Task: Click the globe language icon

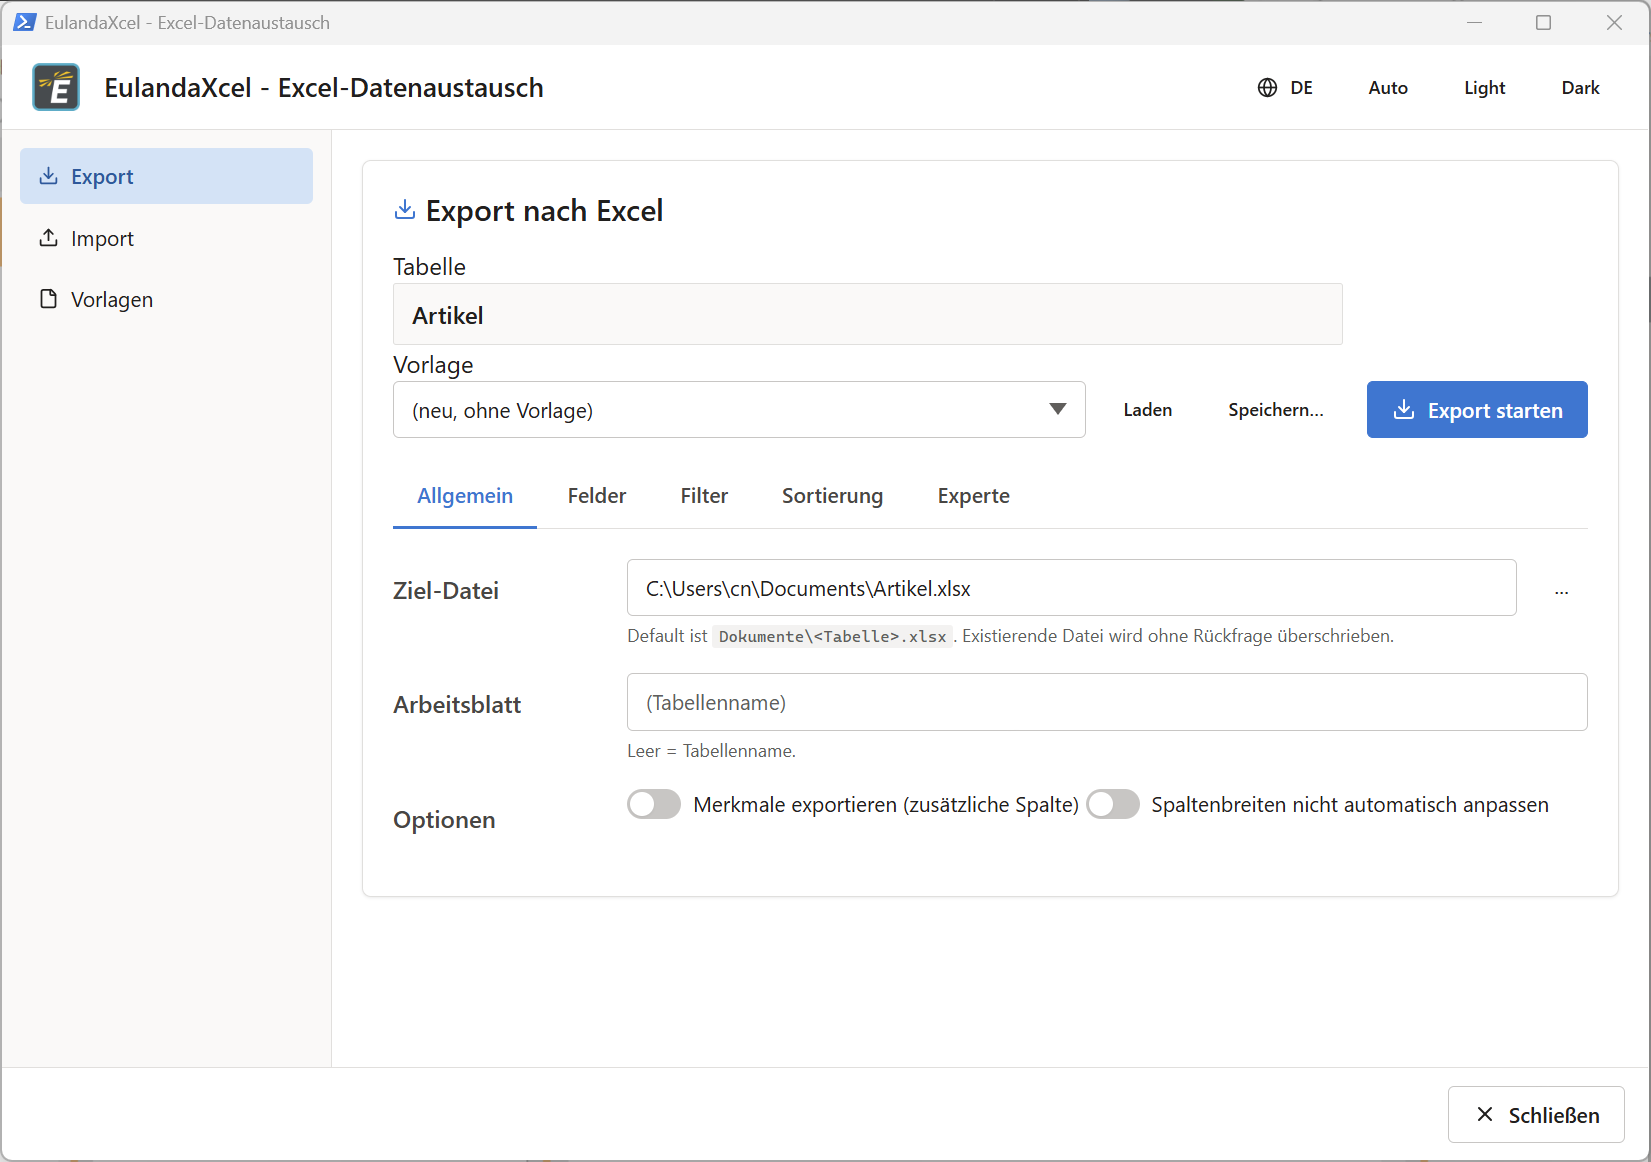Action: coord(1267,88)
